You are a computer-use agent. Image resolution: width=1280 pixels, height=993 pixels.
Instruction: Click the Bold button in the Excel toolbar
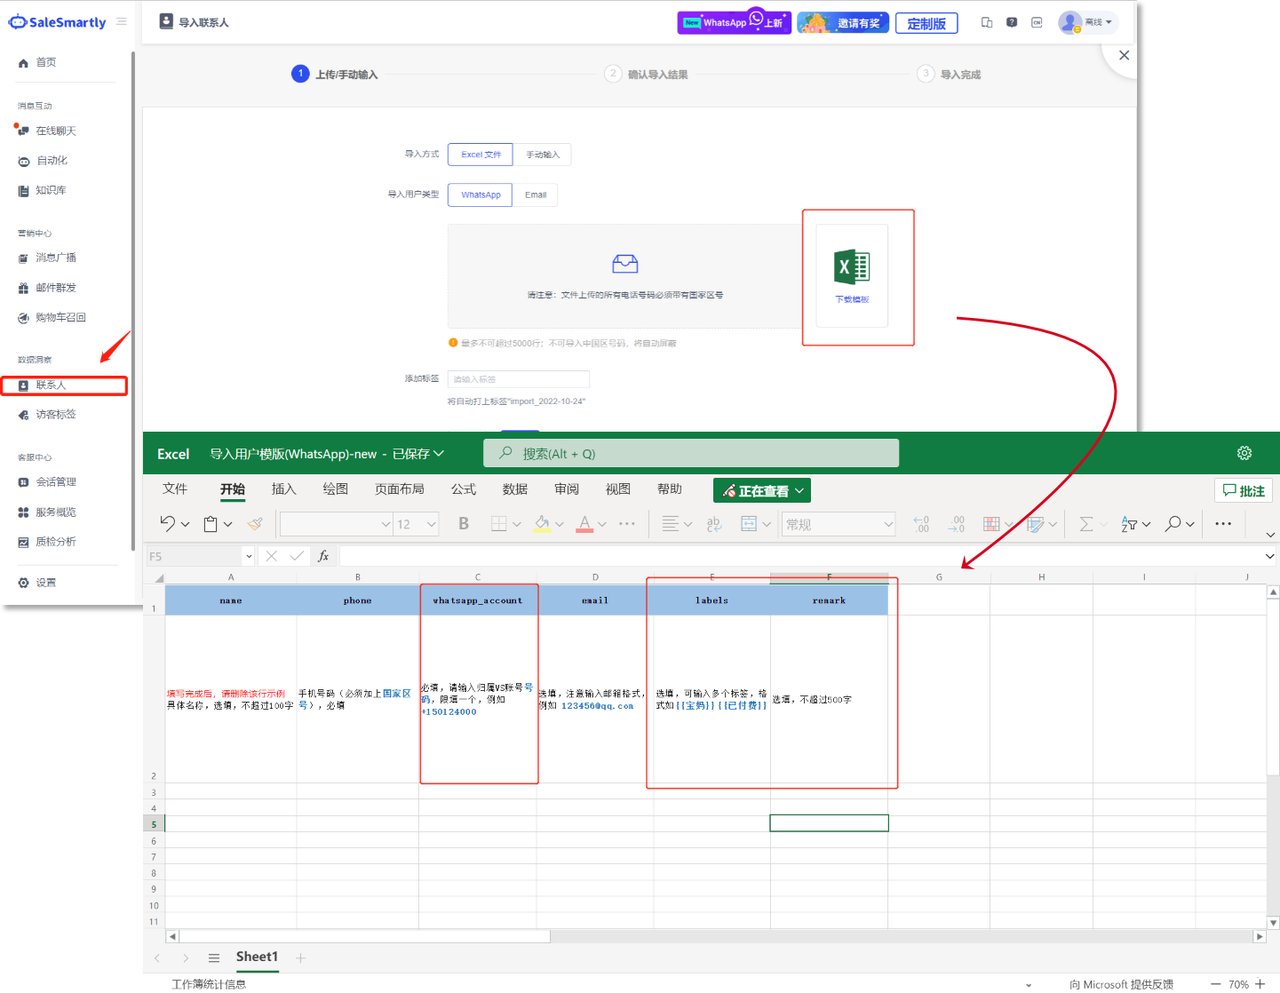(463, 524)
